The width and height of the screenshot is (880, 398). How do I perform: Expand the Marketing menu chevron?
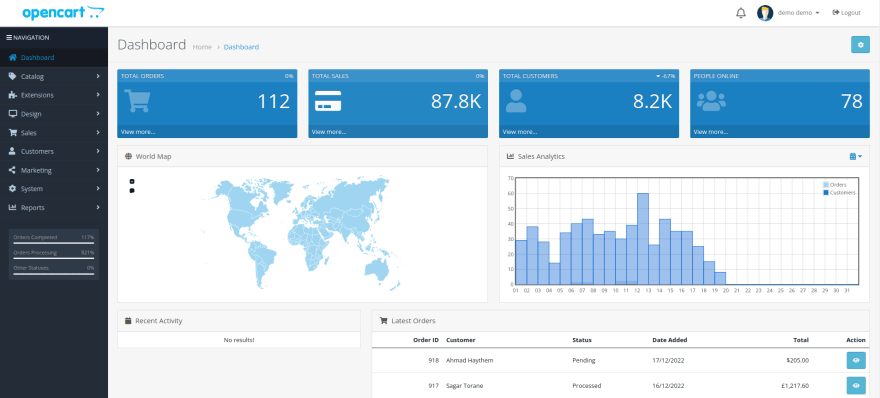[x=98, y=170]
